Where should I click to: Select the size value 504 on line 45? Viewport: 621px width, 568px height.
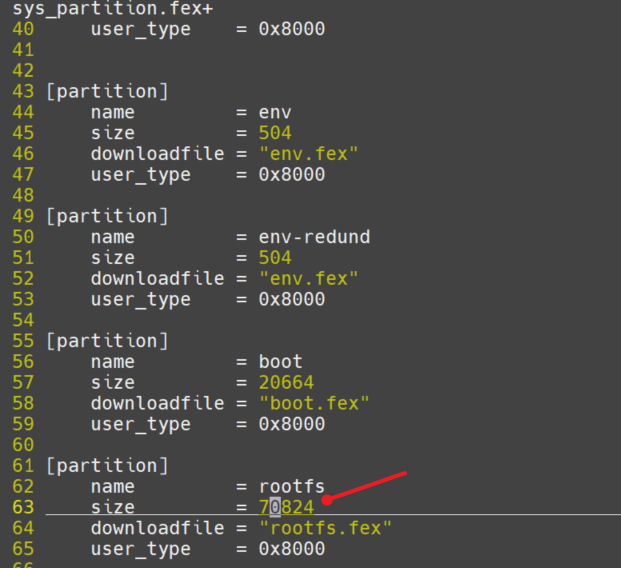pyautogui.click(x=275, y=133)
